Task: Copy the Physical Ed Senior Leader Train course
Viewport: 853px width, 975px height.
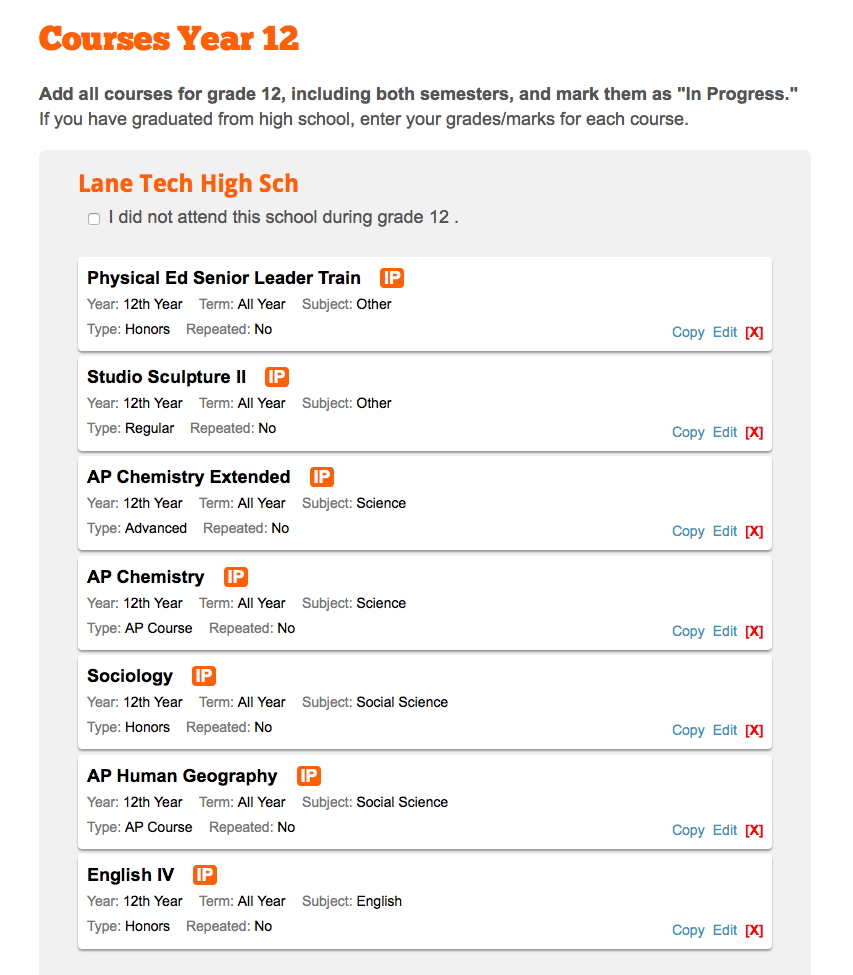Action: (688, 333)
